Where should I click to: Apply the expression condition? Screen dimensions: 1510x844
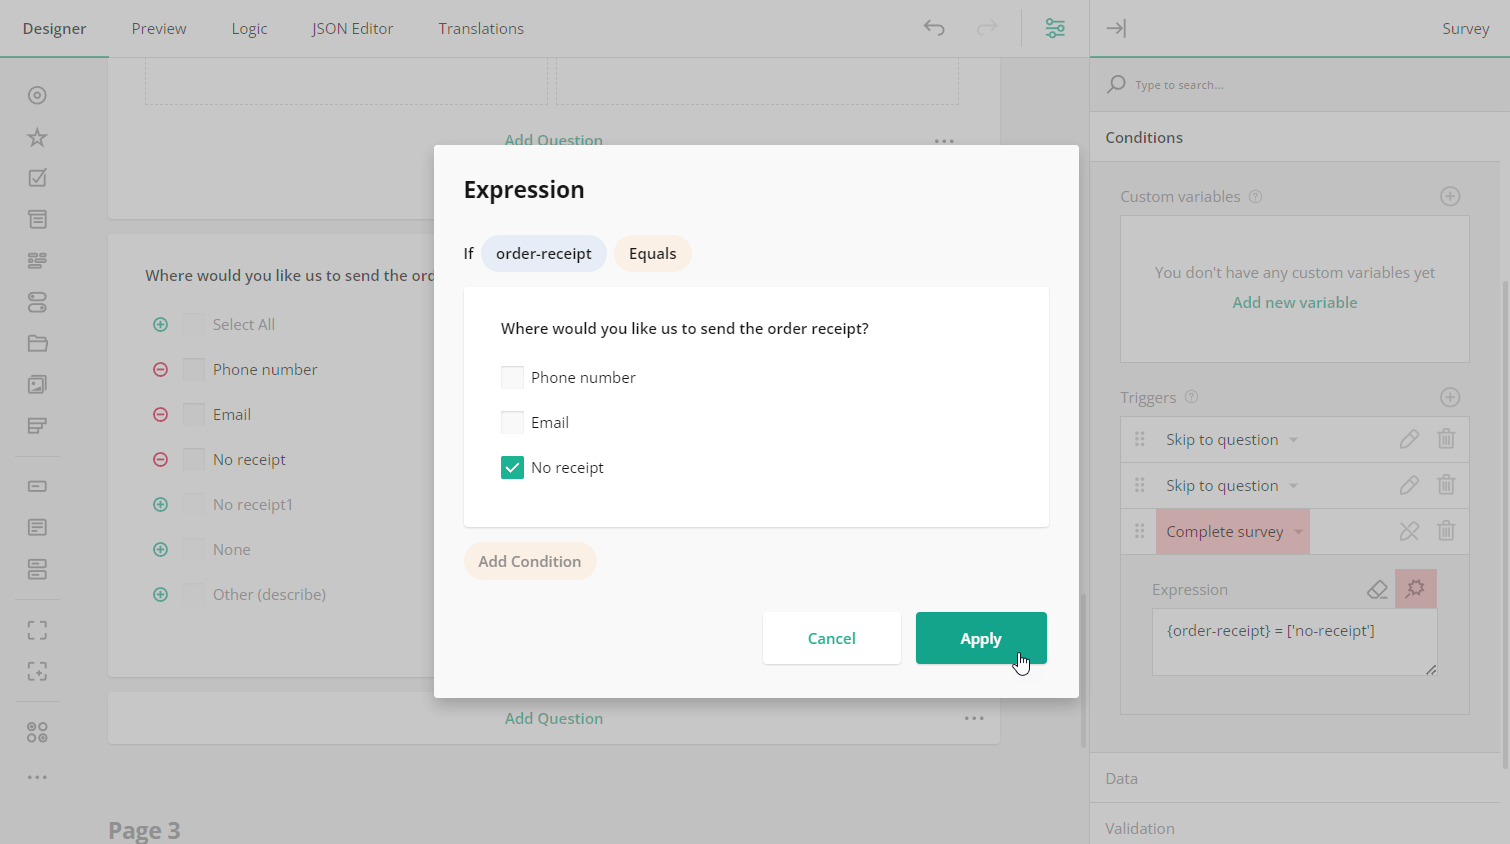981,638
